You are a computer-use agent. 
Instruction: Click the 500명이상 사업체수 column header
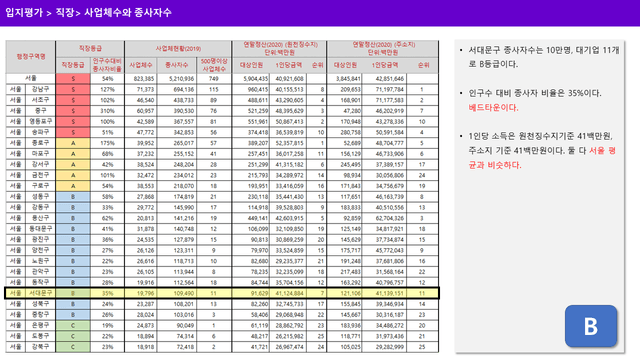pyautogui.click(x=214, y=65)
